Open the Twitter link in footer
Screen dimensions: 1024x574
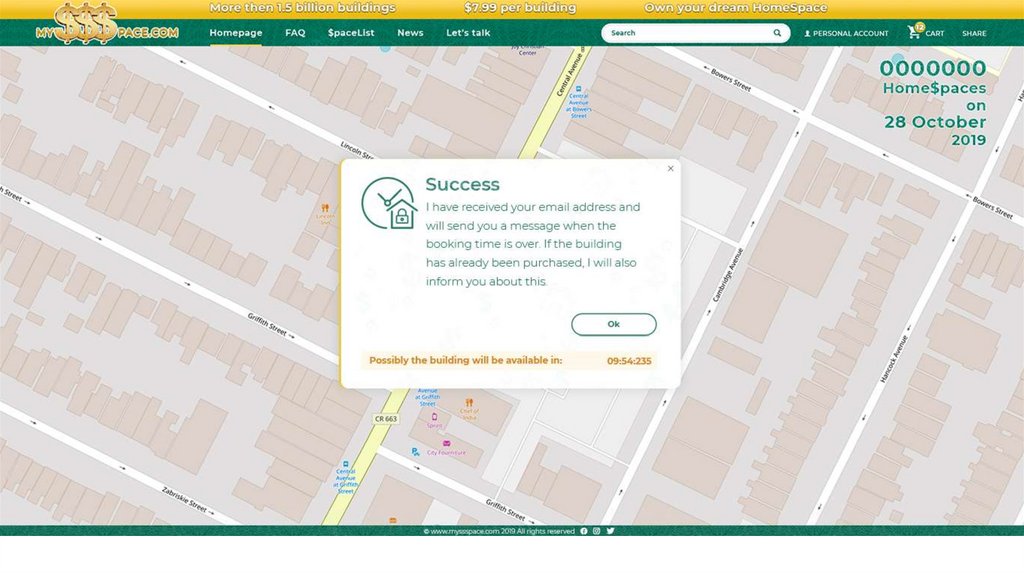(610, 531)
